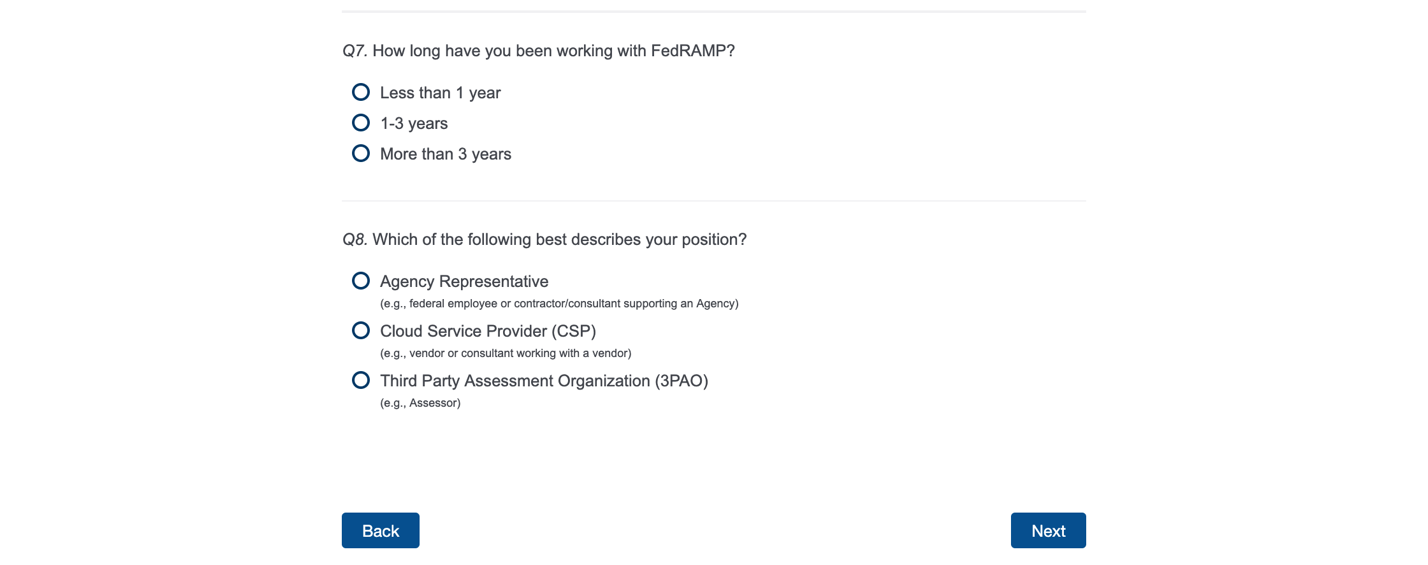Click the 'Less than 1 year' label text
The height and width of the screenshot is (565, 1428).
(x=440, y=93)
